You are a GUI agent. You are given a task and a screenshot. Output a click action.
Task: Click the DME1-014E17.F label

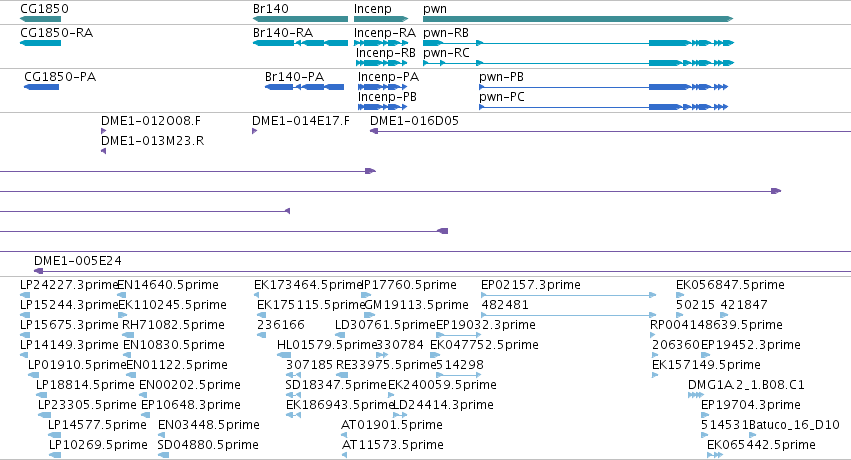tap(301, 120)
